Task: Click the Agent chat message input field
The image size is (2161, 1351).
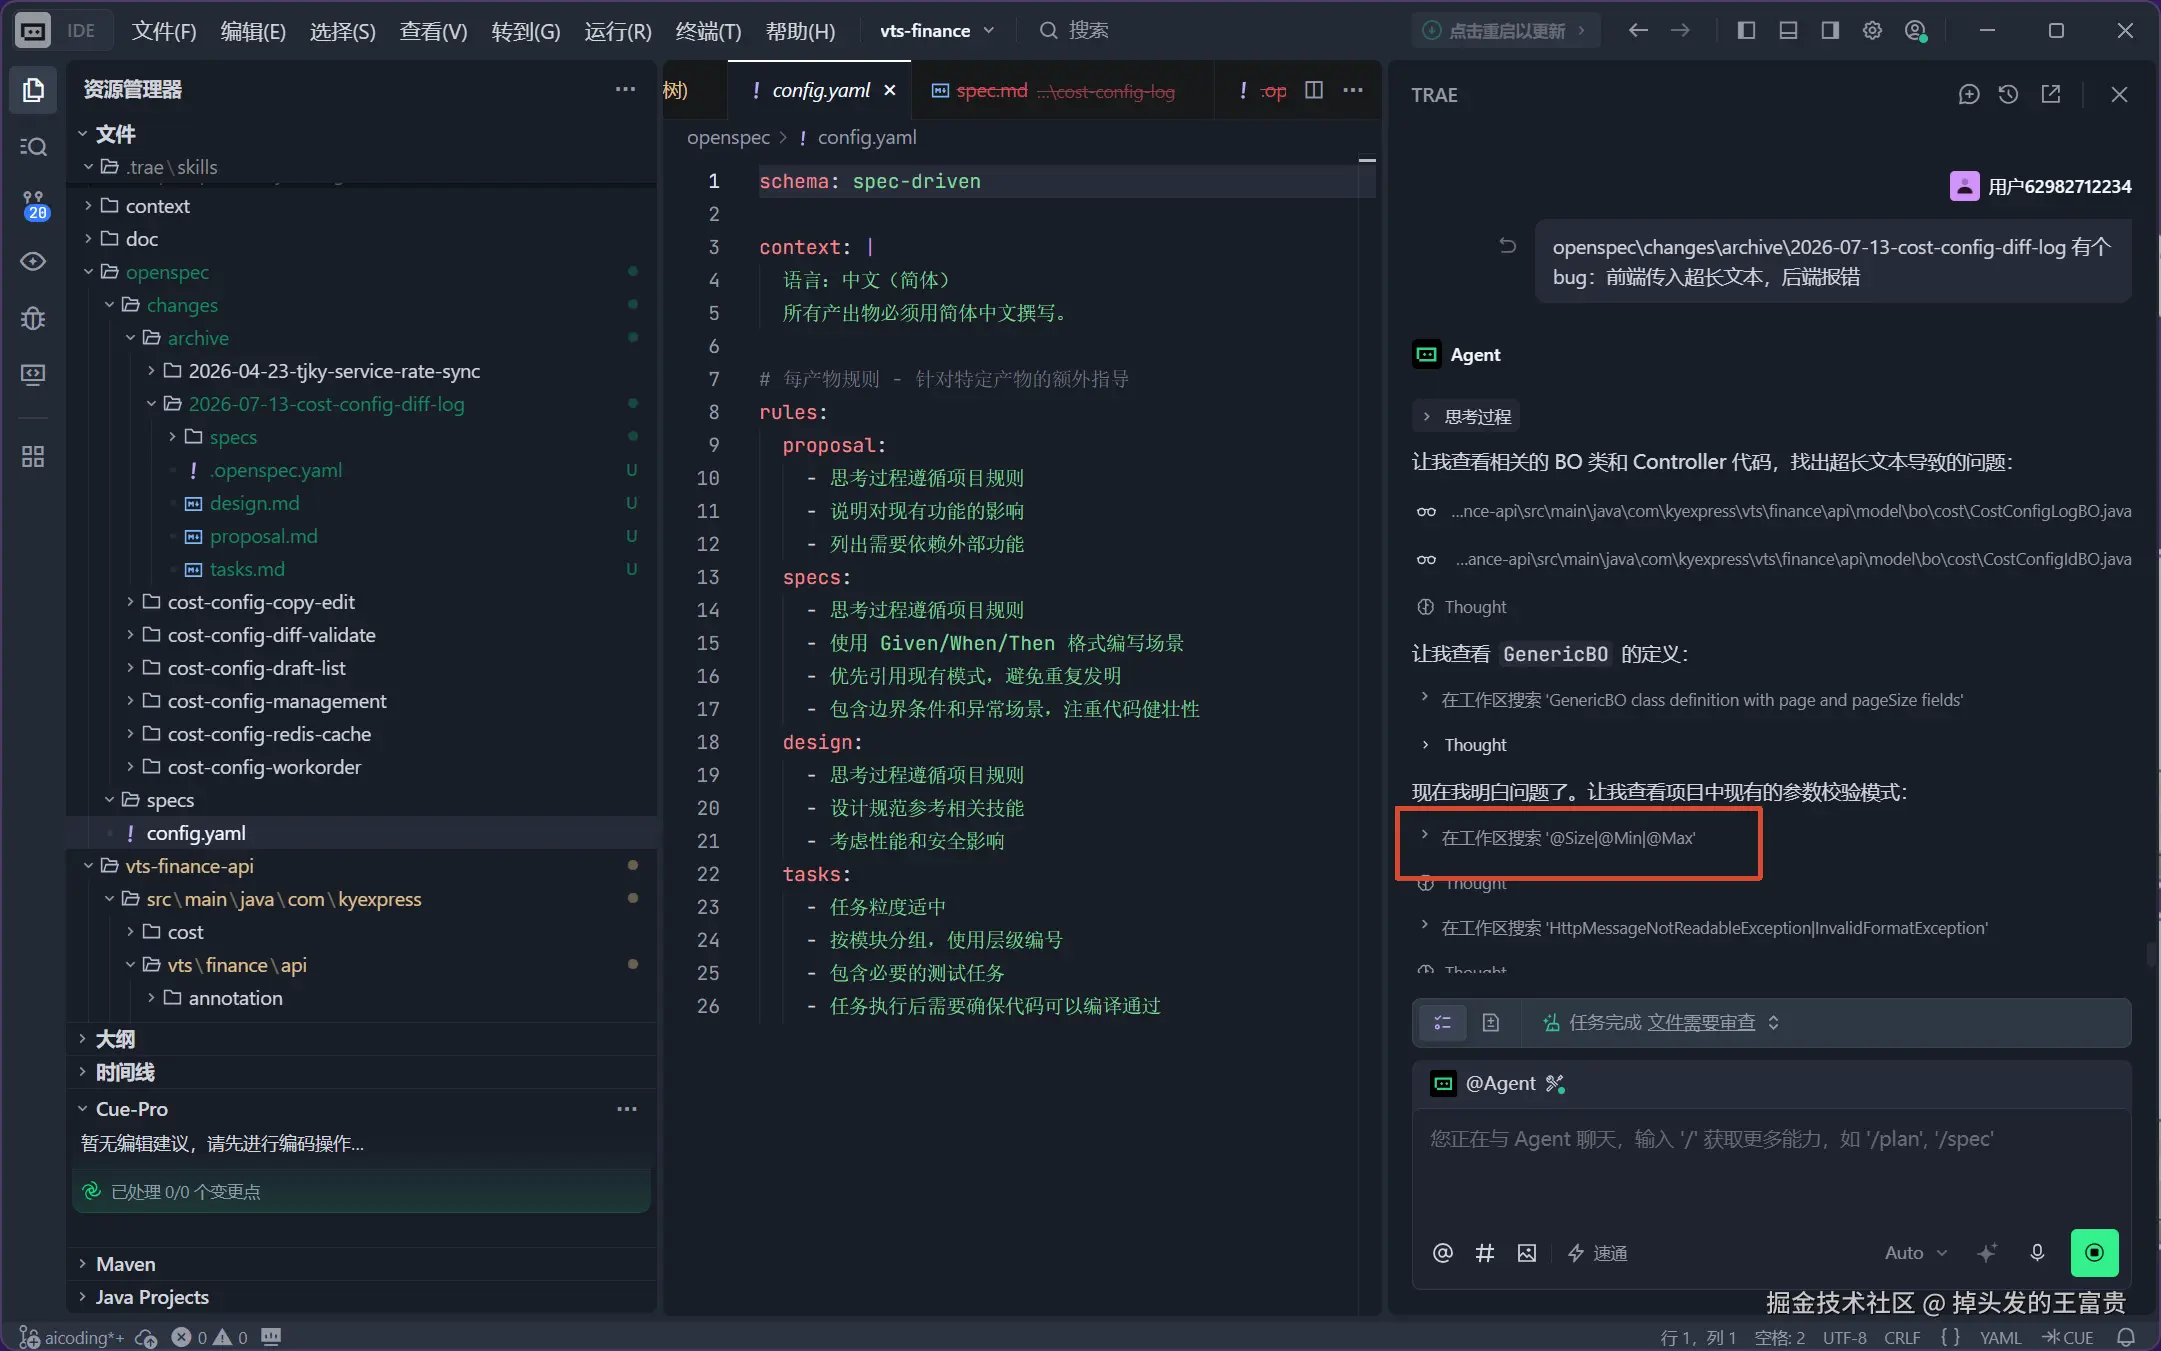Action: tap(1770, 1170)
